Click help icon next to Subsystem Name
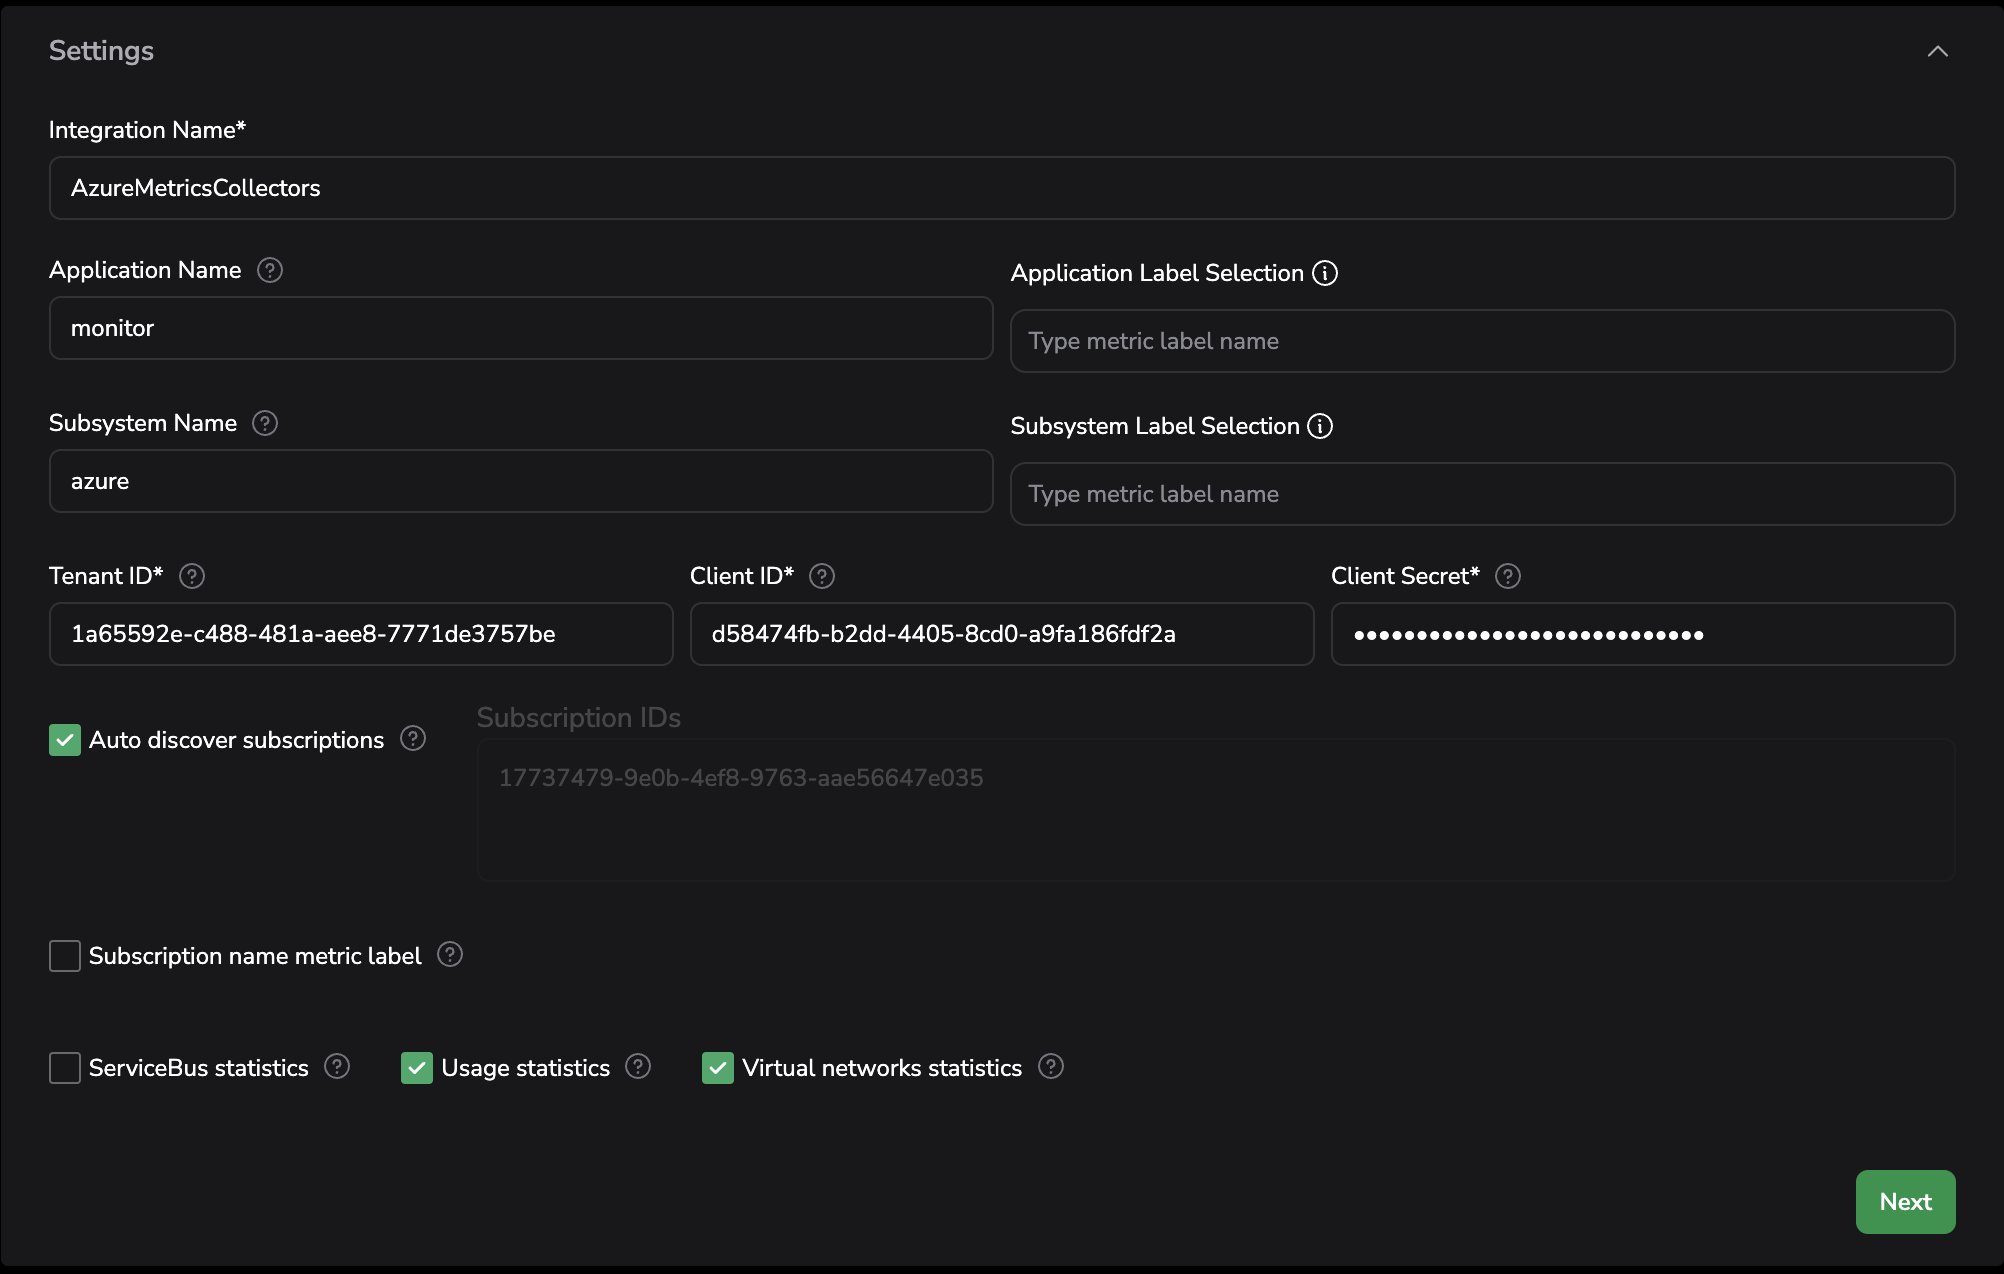Viewport: 2004px width, 1274px height. [265, 423]
